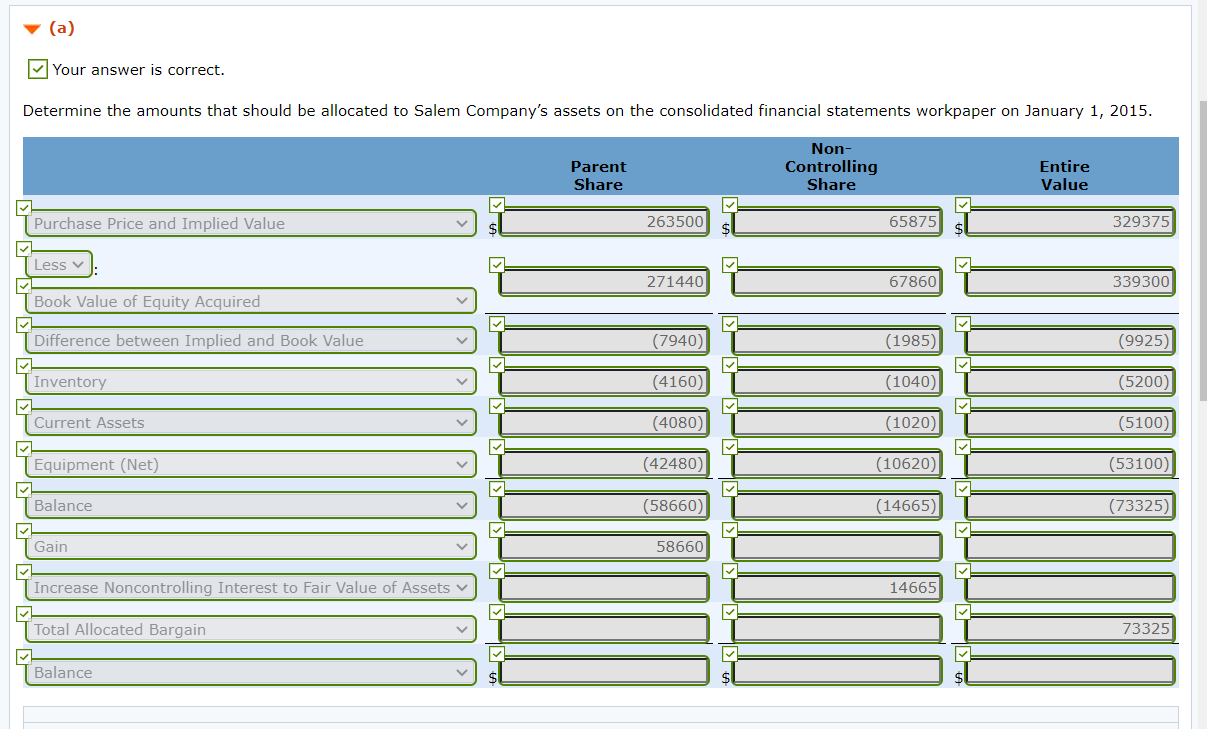This screenshot has height=729, width=1207.
Task: Click the Parent Share field showing 263500
Action: click(604, 222)
